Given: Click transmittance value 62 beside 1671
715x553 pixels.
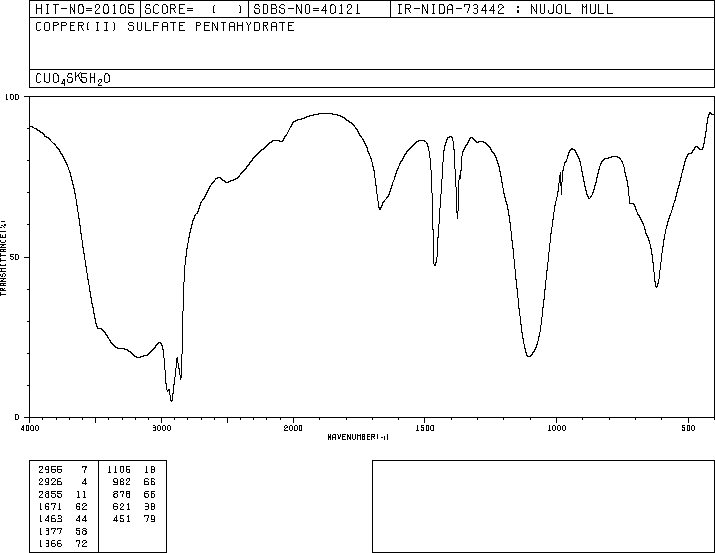Looking at the screenshot, I should (x=81, y=506).
